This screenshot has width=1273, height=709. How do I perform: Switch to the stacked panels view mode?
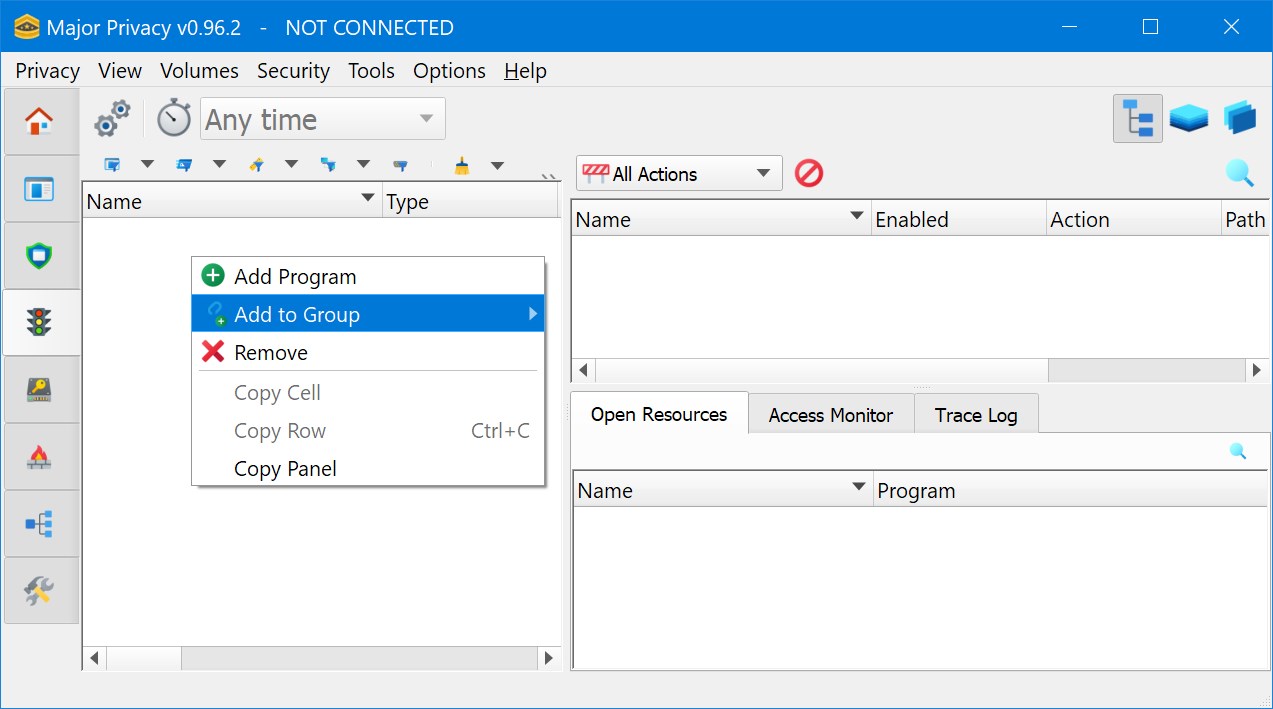(1189, 116)
